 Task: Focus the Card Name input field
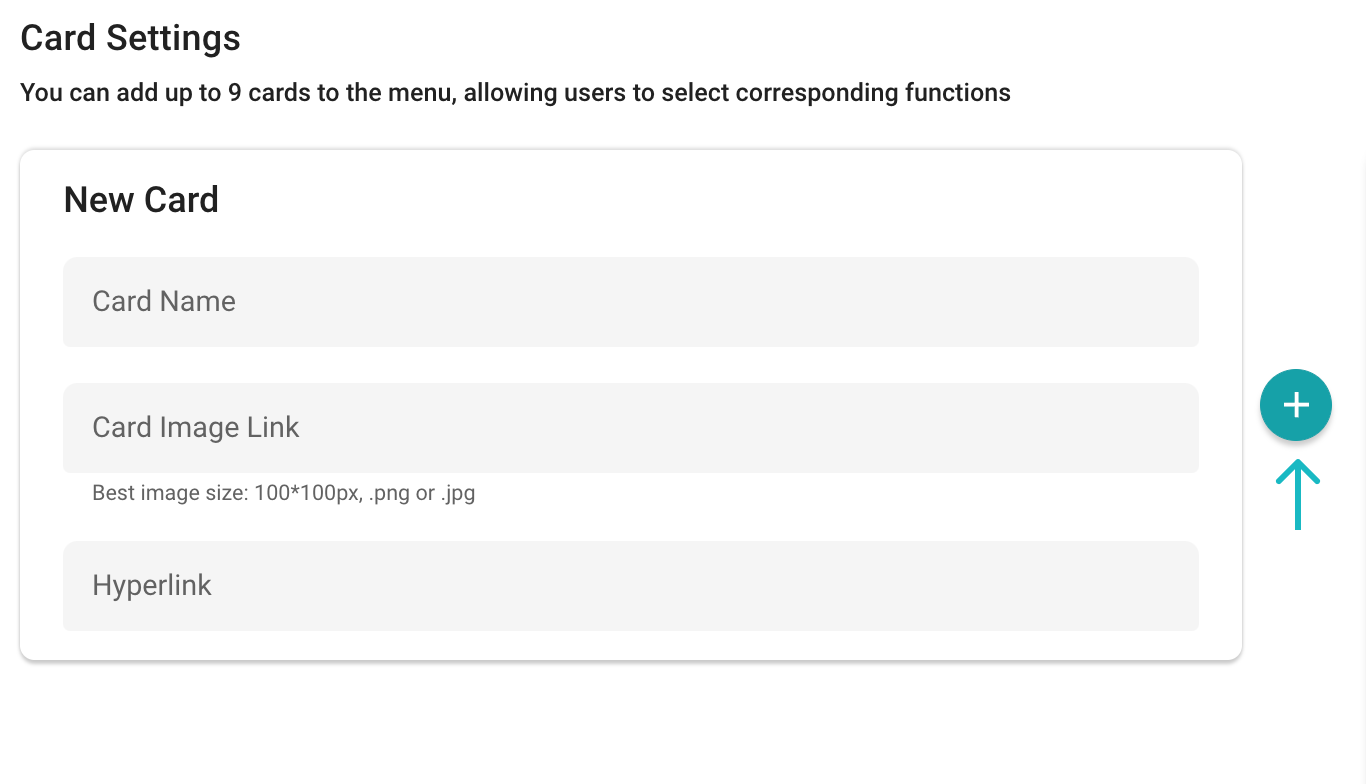click(x=631, y=302)
